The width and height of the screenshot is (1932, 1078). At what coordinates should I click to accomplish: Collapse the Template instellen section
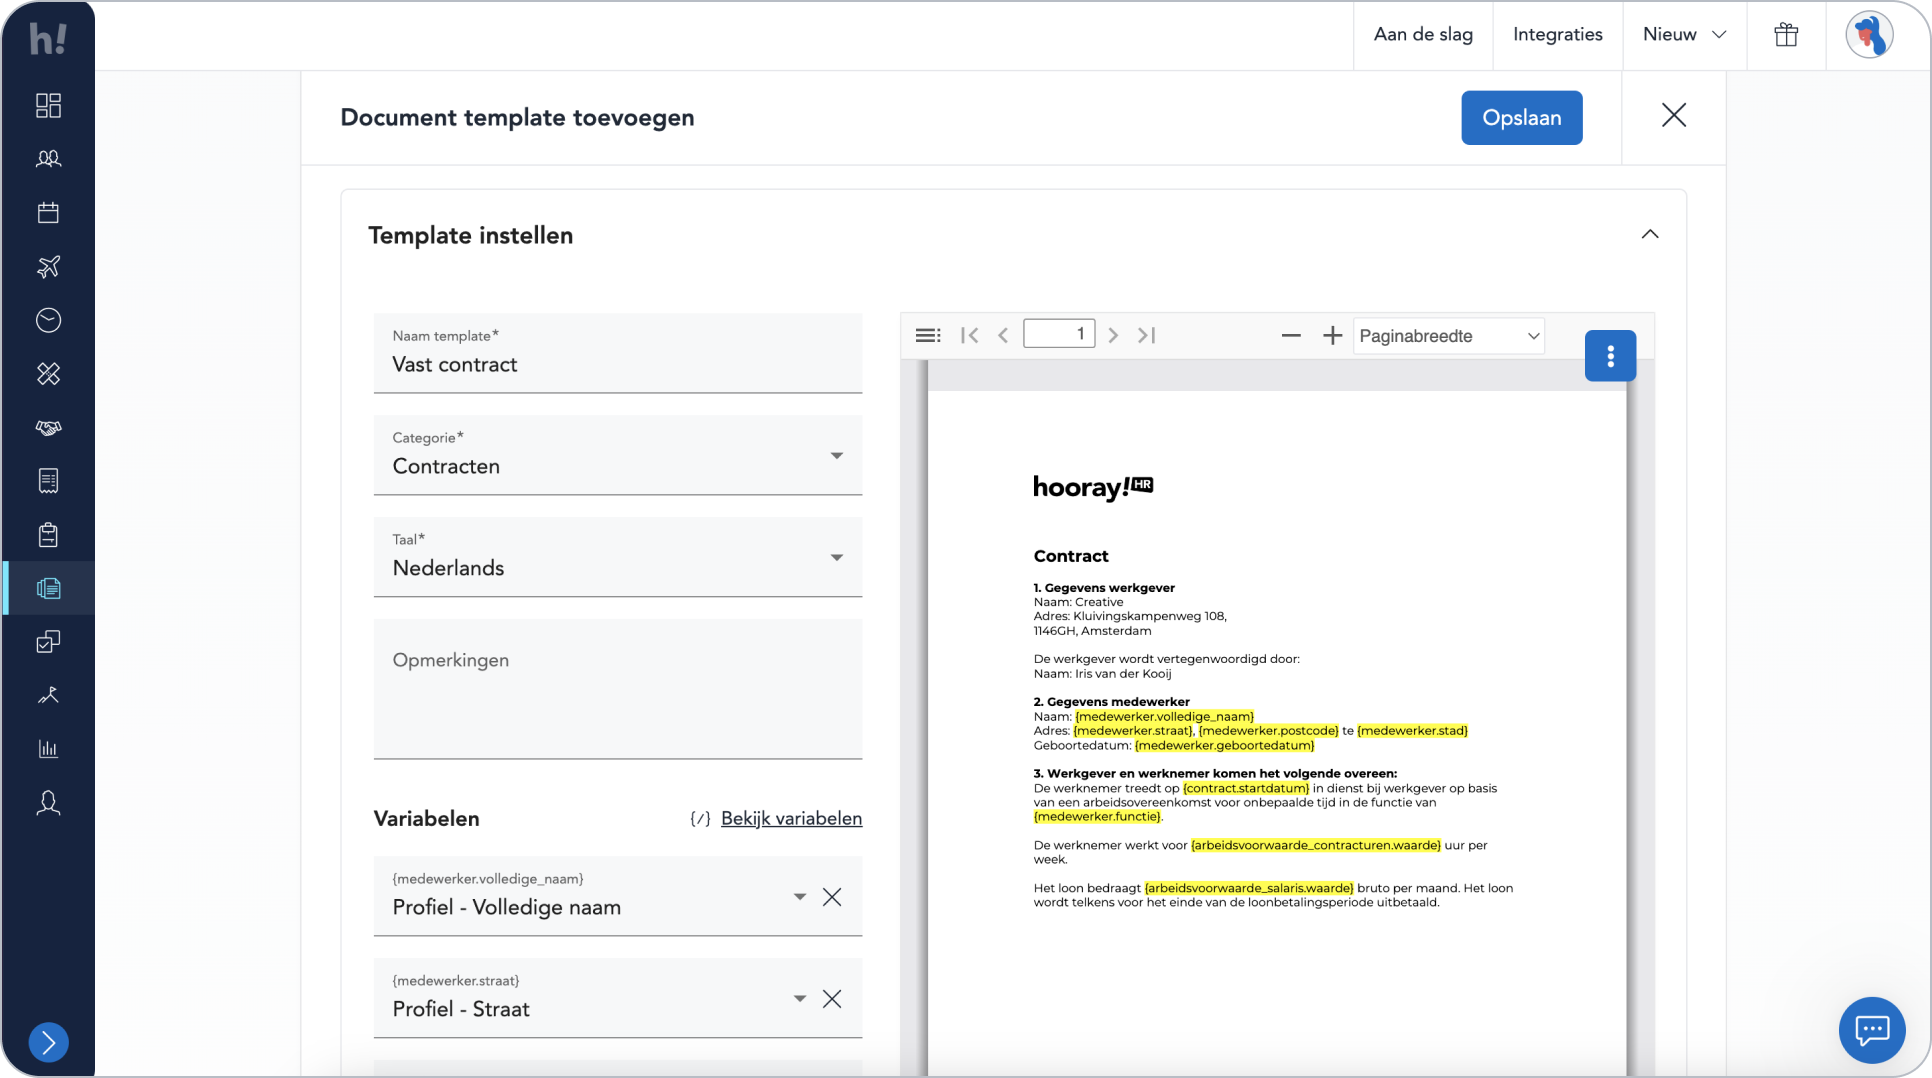(1650, 235)
